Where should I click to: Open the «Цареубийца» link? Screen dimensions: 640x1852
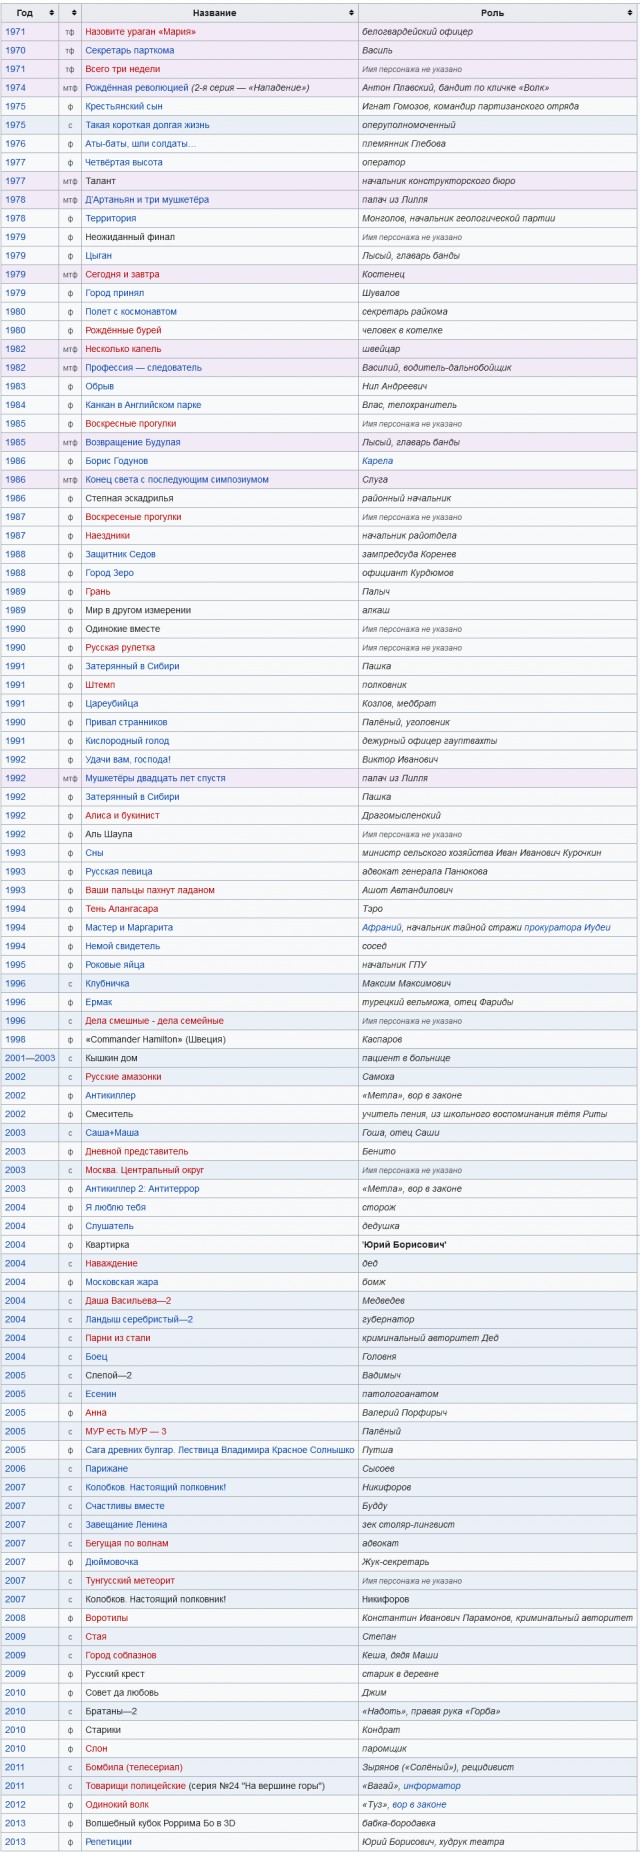click(x=112, y=704)
